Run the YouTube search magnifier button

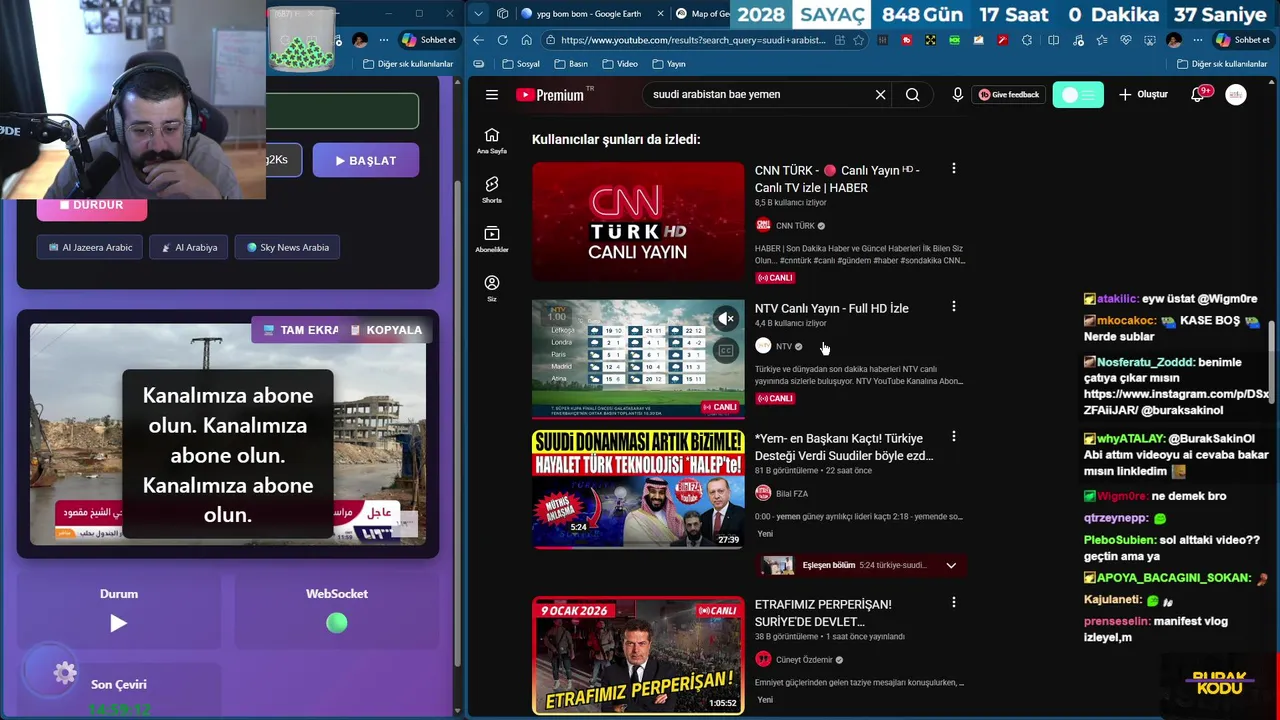tap(912, 94)
